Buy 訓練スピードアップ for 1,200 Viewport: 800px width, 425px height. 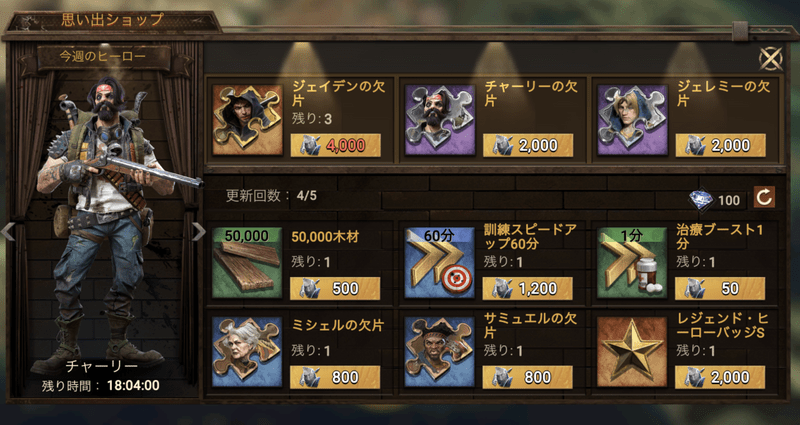pos(528,288)
